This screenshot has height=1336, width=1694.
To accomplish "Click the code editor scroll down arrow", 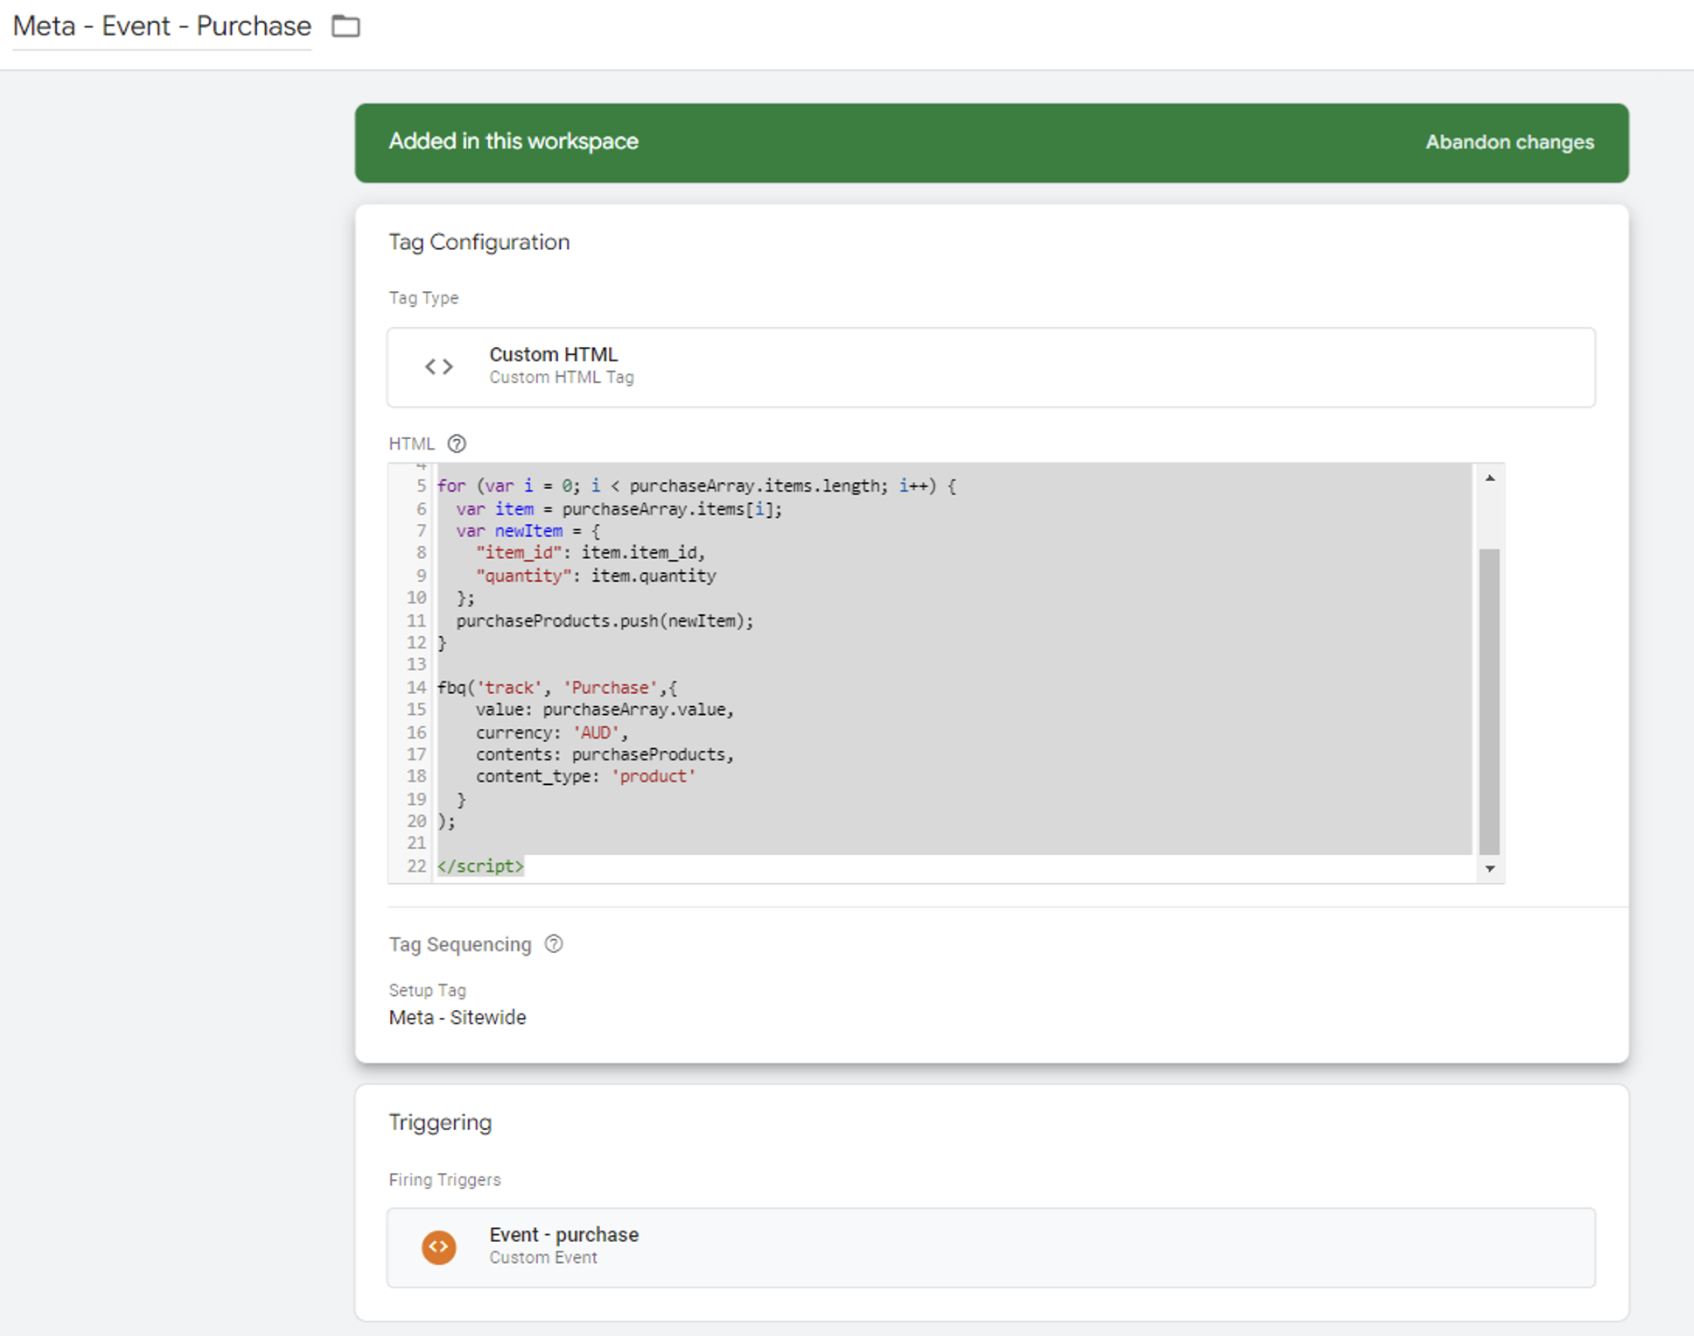I will click(1489, 868).
